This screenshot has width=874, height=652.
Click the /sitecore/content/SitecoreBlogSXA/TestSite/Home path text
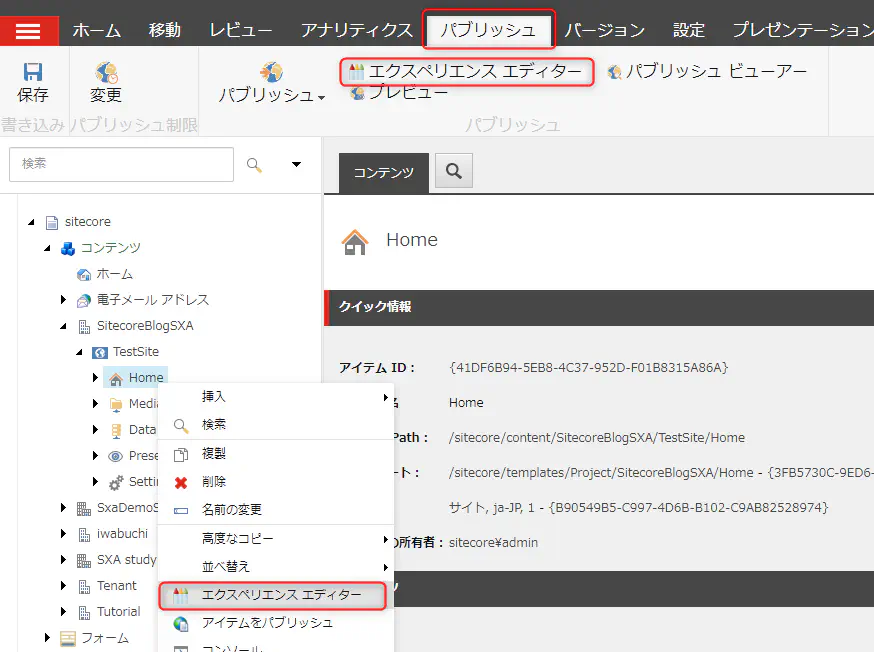click(597, 438)
